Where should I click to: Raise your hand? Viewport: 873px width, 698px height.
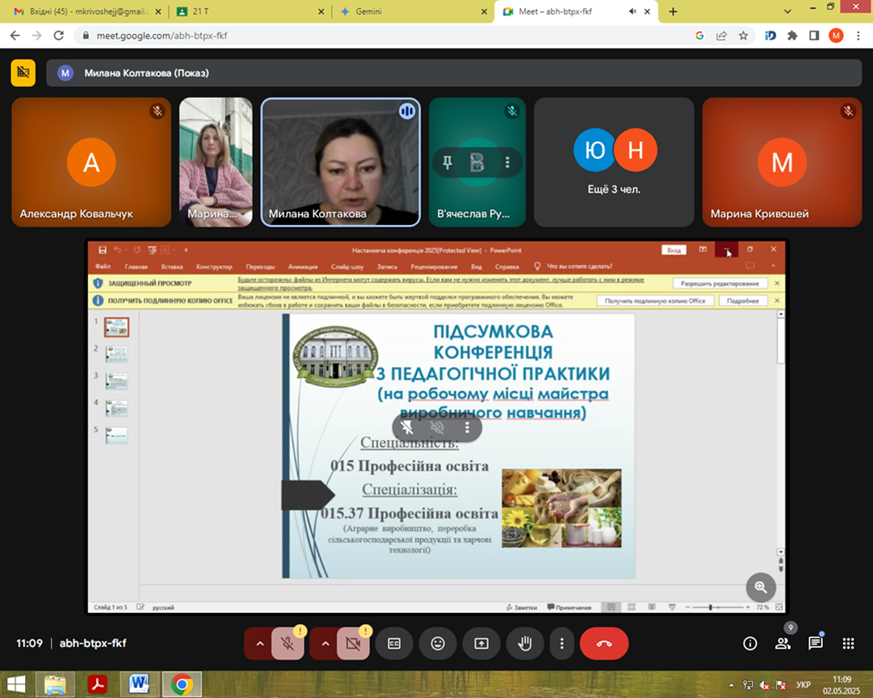click(x=524, y=643)
